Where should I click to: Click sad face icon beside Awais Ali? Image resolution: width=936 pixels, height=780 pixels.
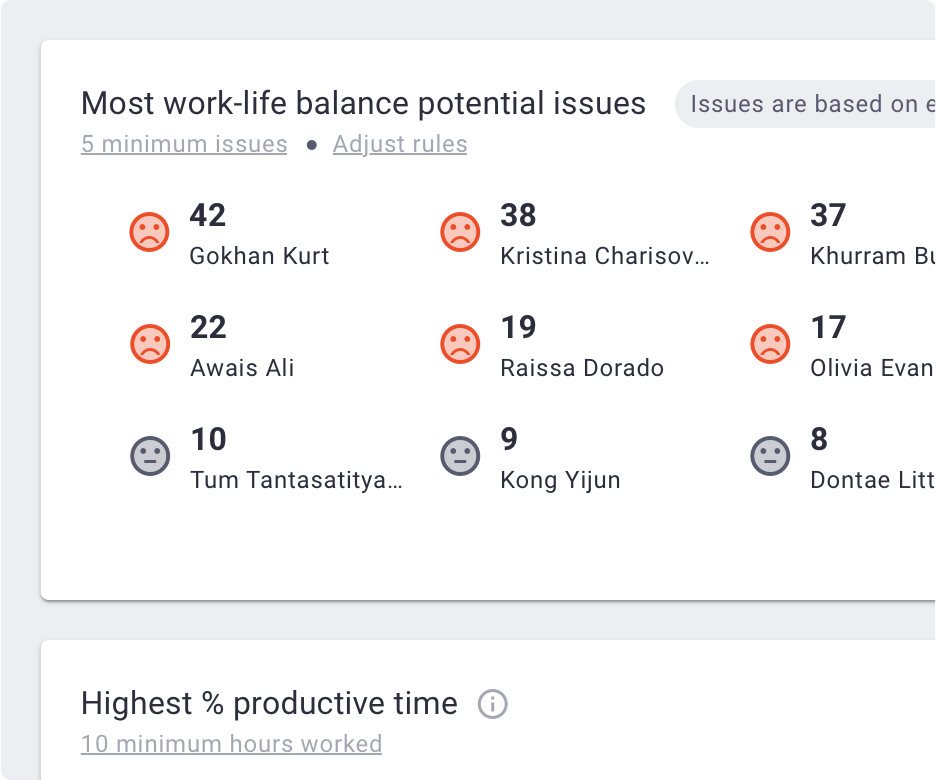149,344
